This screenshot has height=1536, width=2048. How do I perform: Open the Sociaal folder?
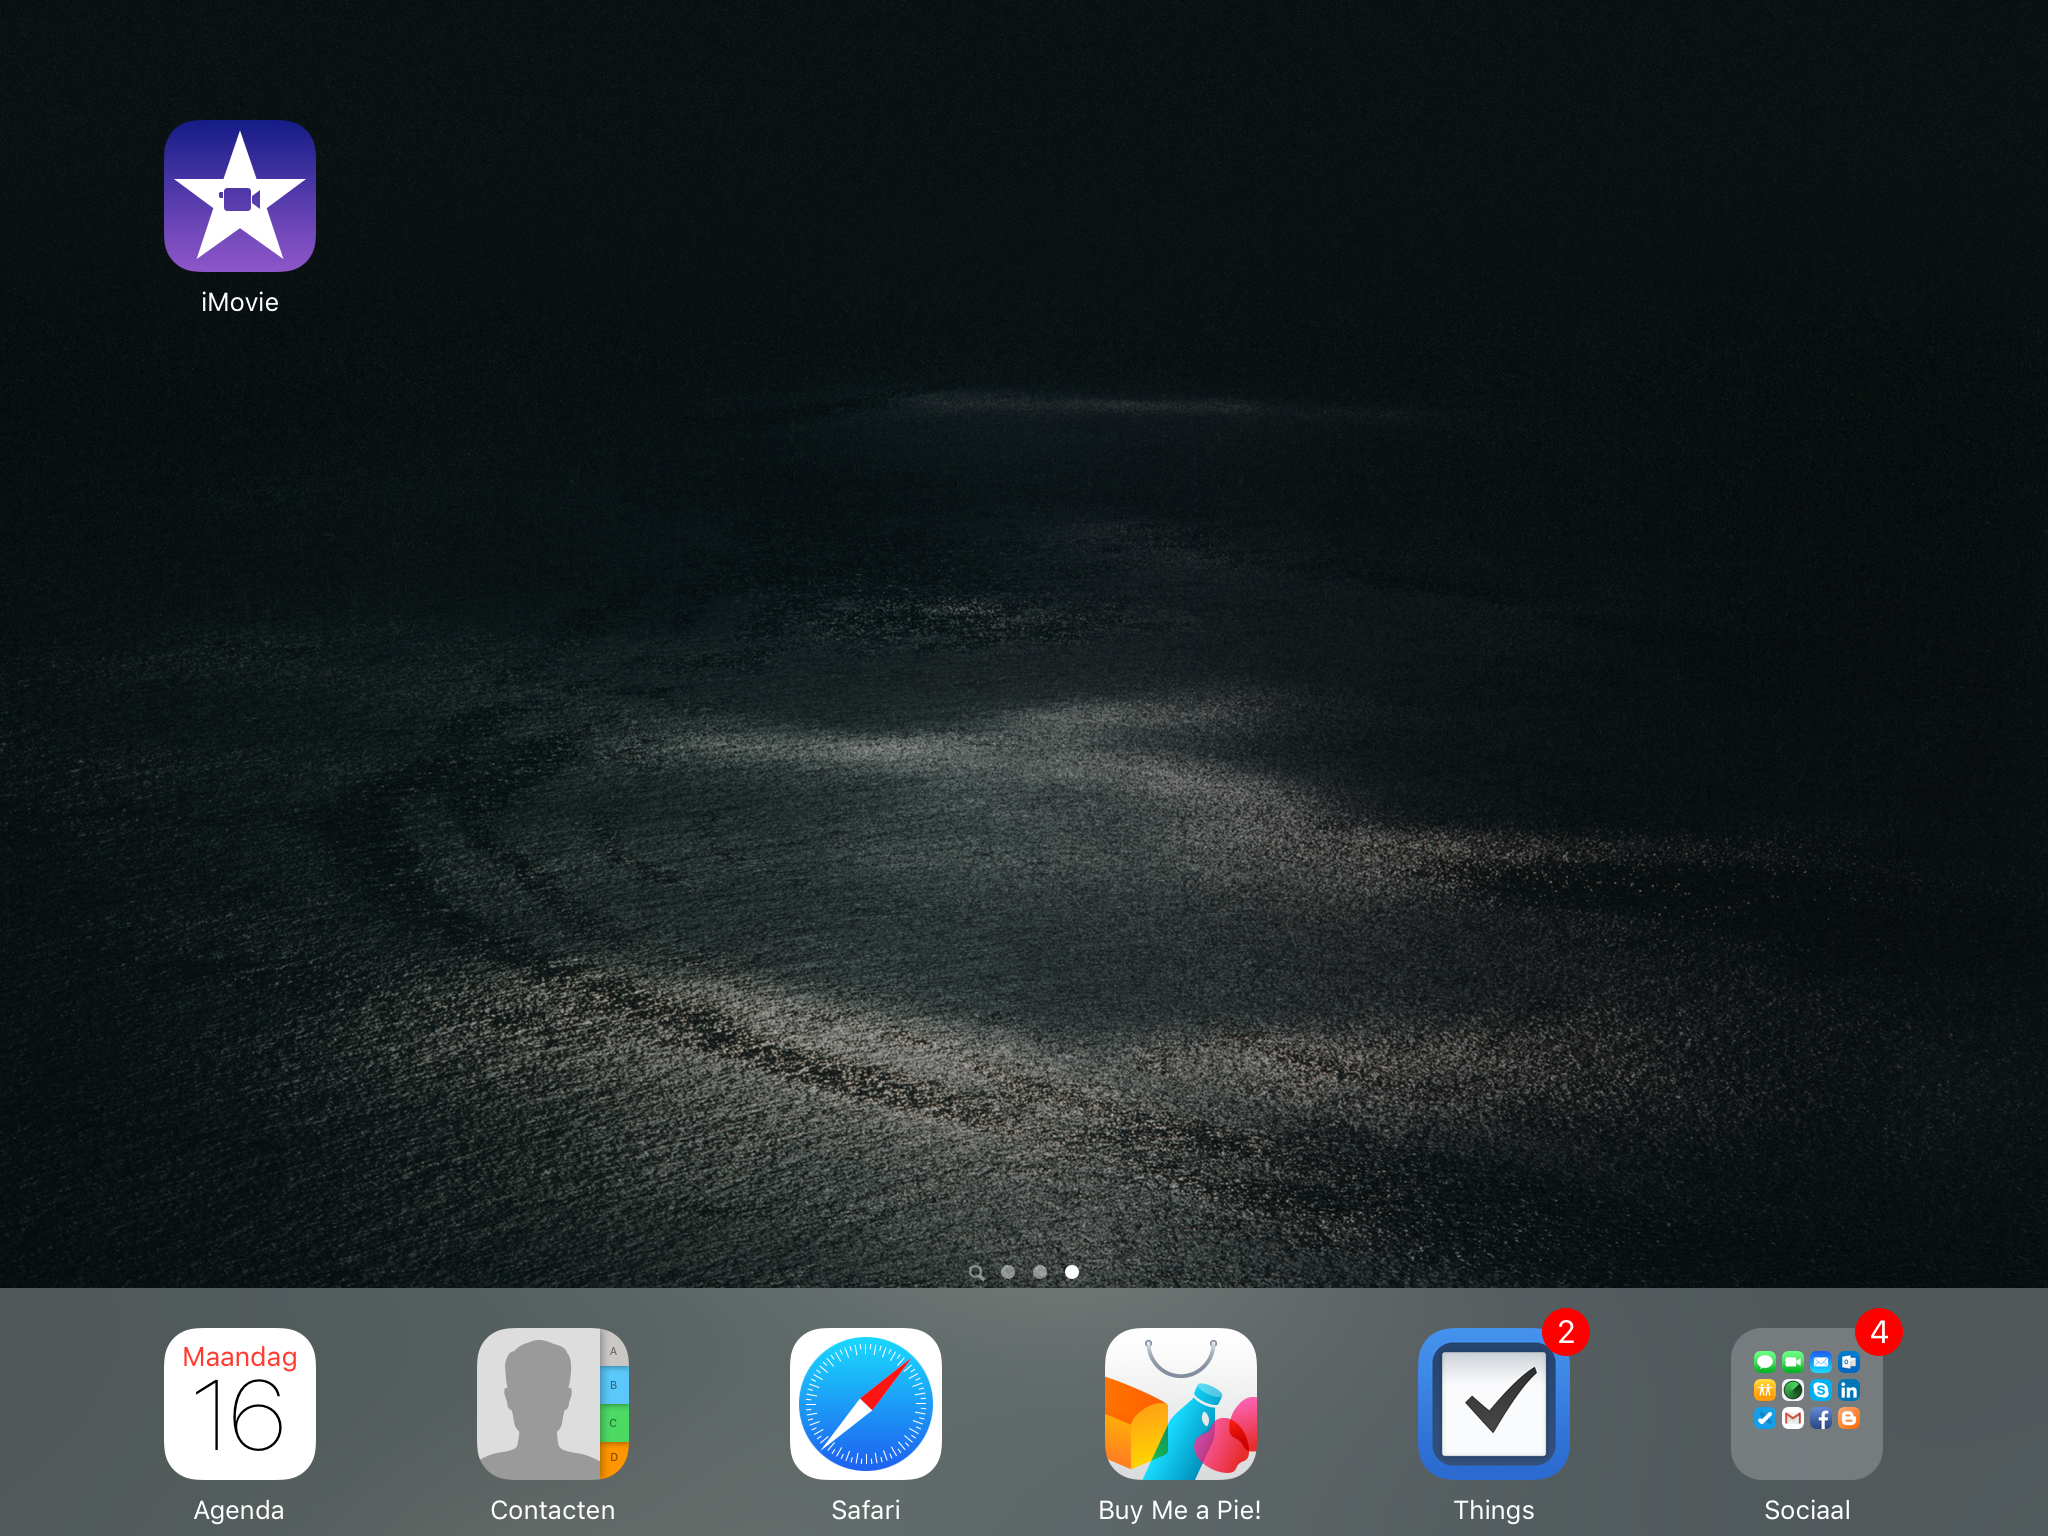click(1806, 1403)
